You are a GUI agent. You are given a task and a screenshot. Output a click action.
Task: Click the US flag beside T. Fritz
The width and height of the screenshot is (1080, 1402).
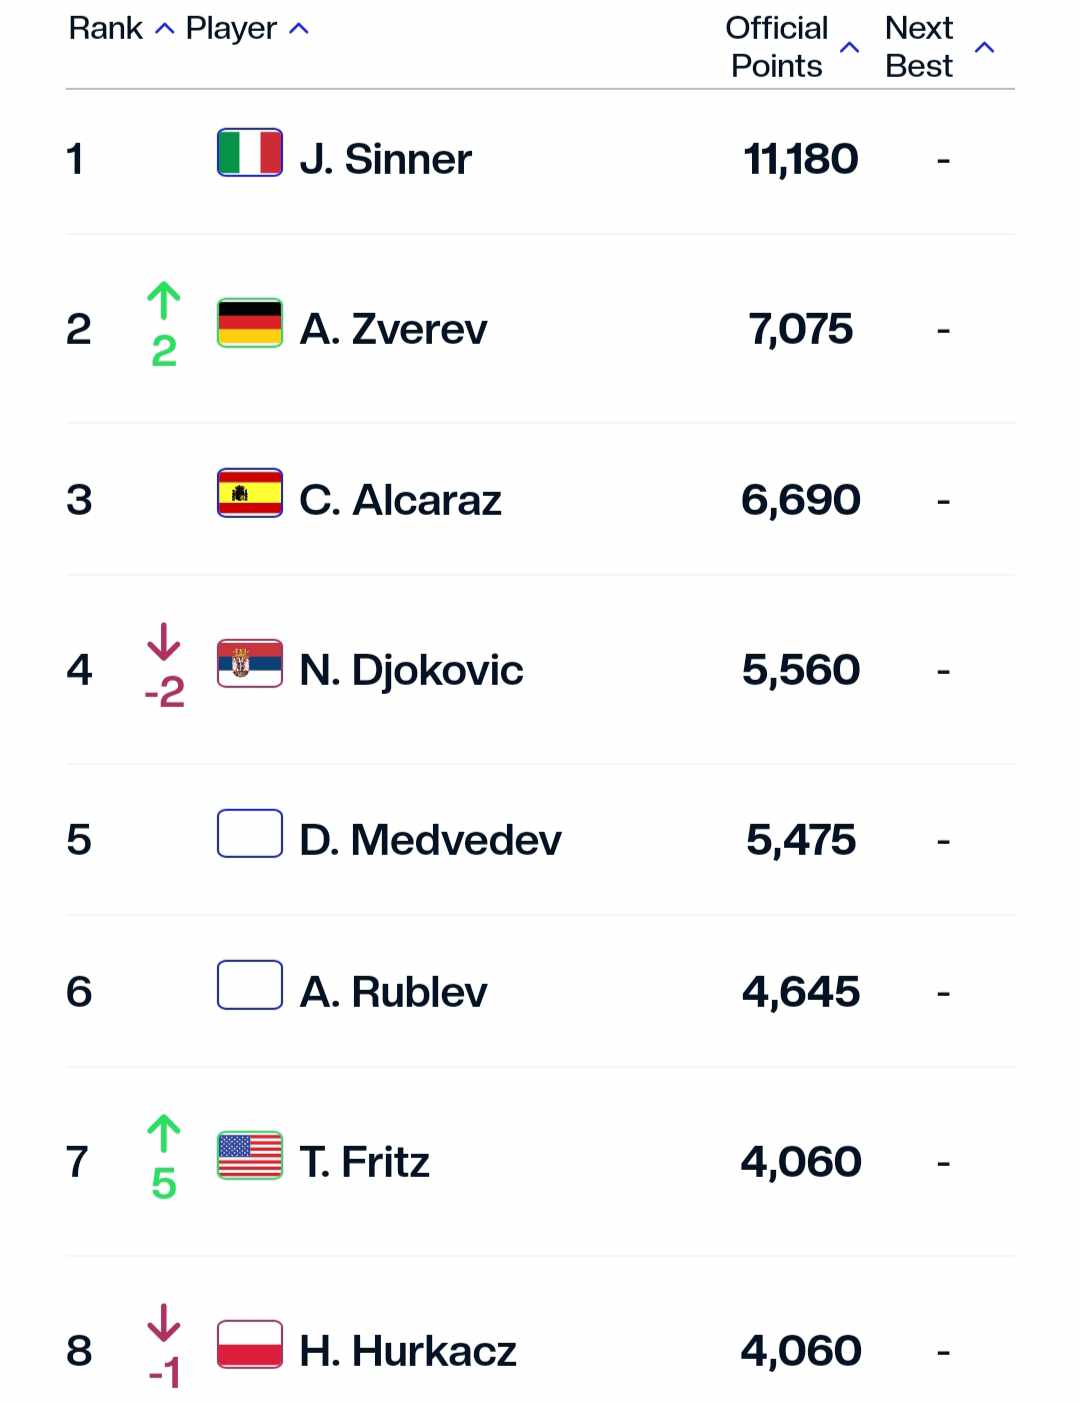pos(250,1156)
